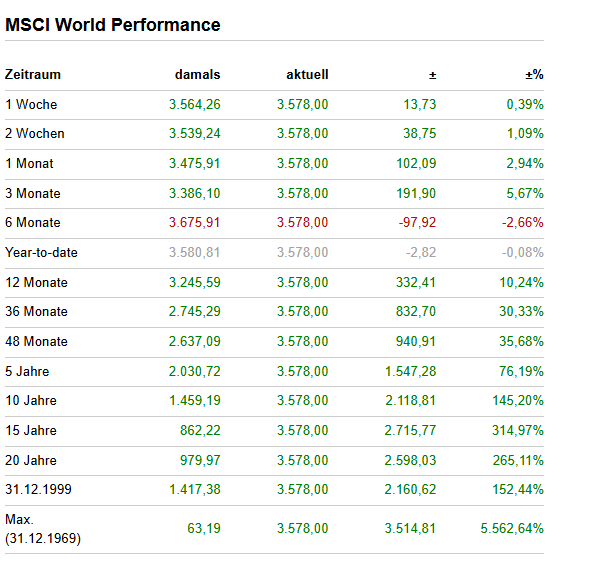The height and width of the screenshot is (576, 608).
Task: Select the 1 Woche row label
Action: click(x=31, y=105)
